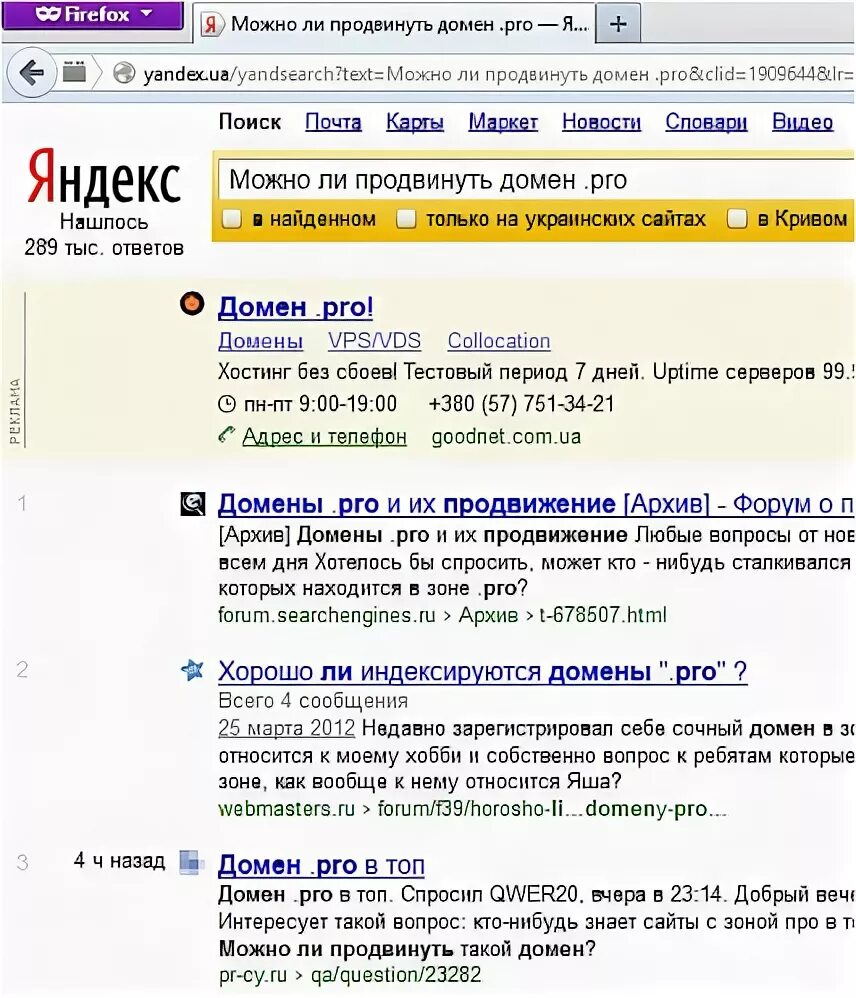Screen dimensions: 856x998
Task: Enable the 'в найденном' checkbox
Action: pos(231,219)
